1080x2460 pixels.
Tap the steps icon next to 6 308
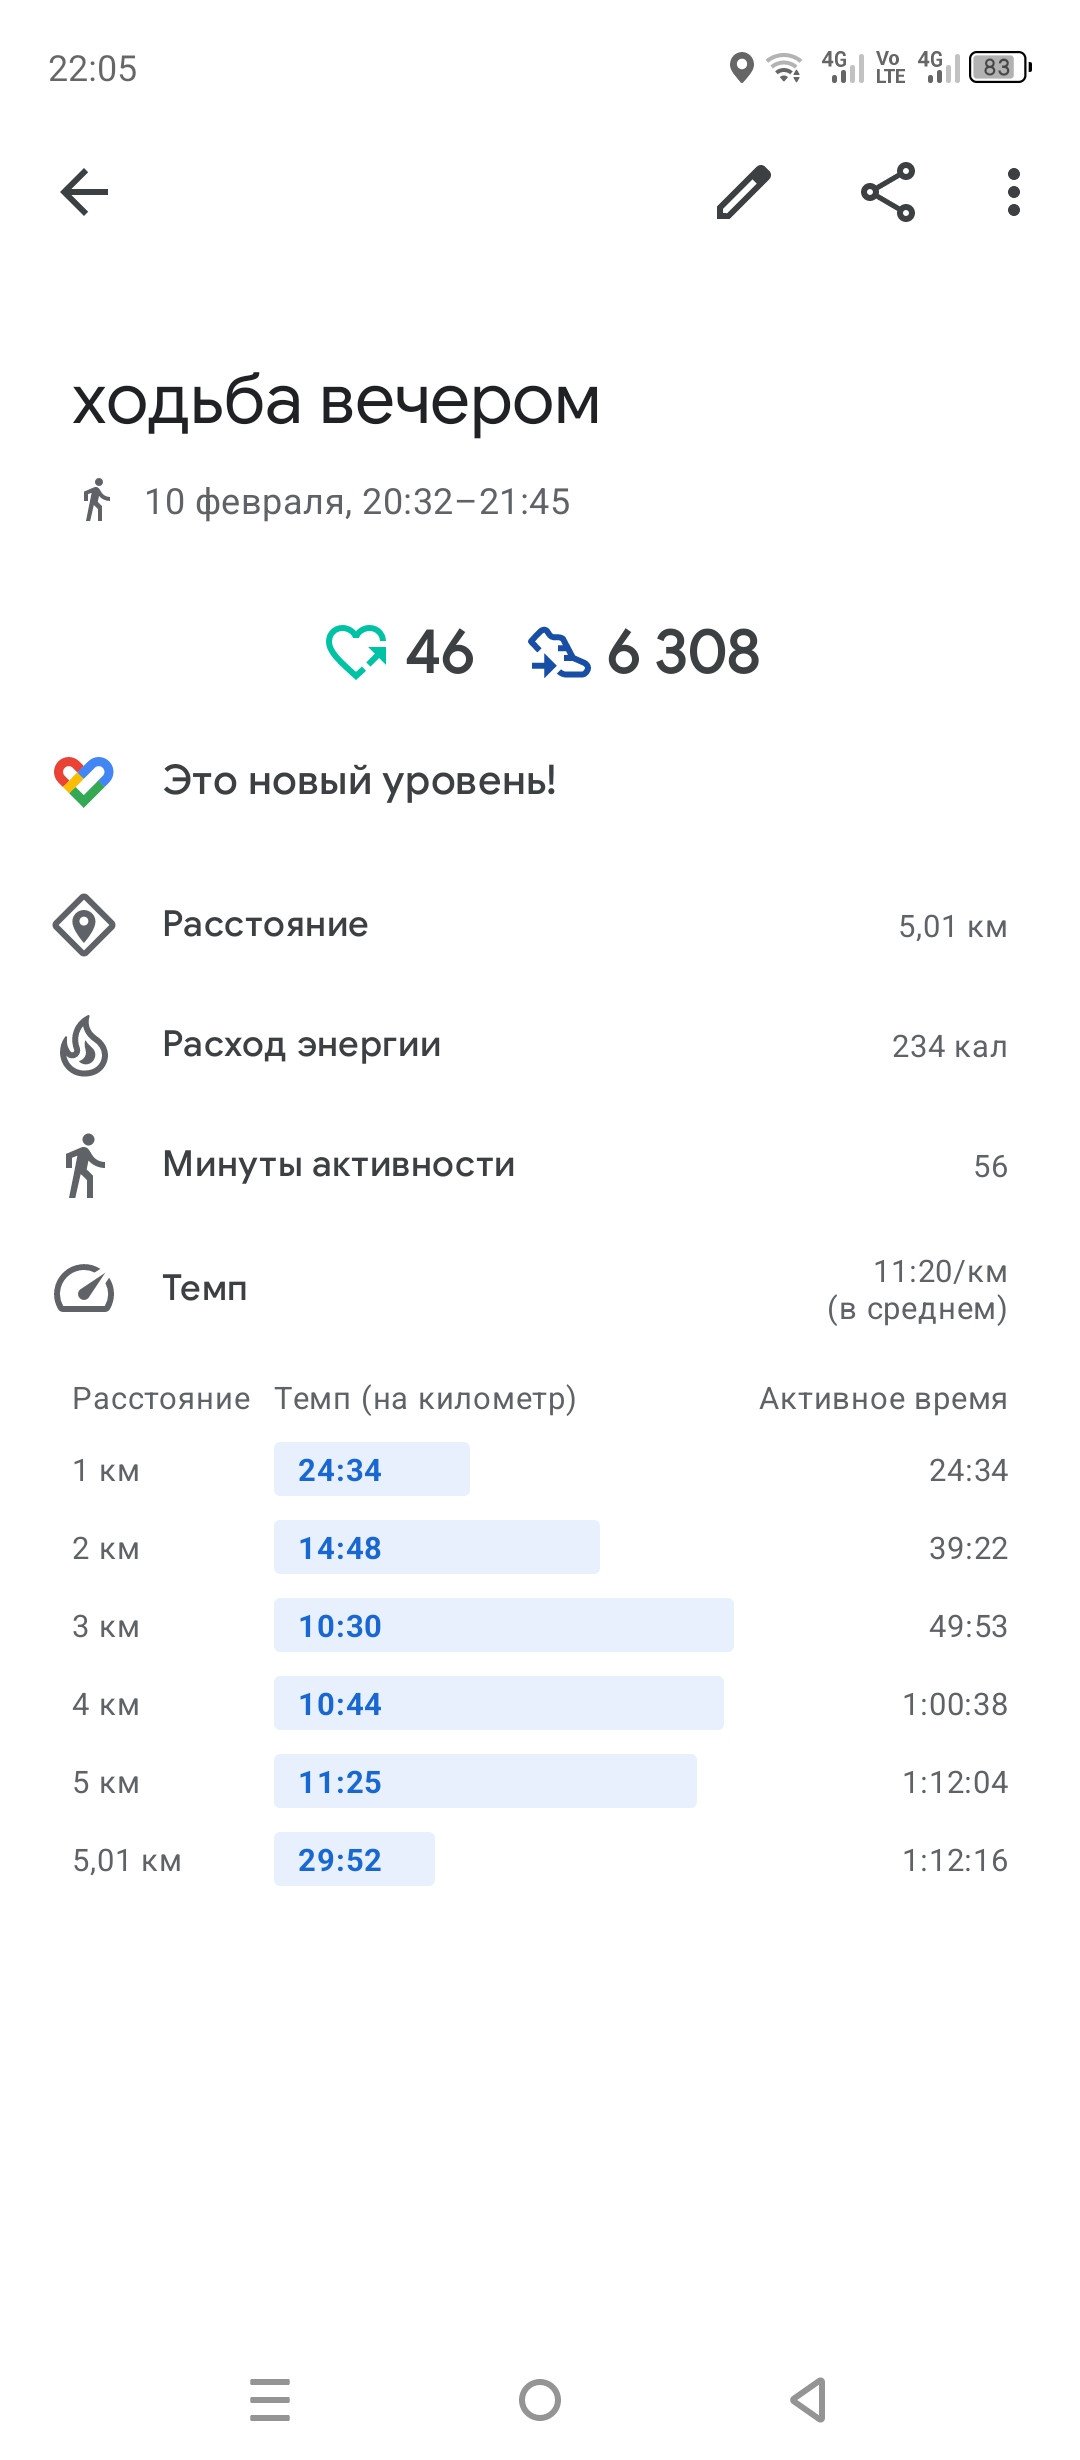(x=559, y=652)
